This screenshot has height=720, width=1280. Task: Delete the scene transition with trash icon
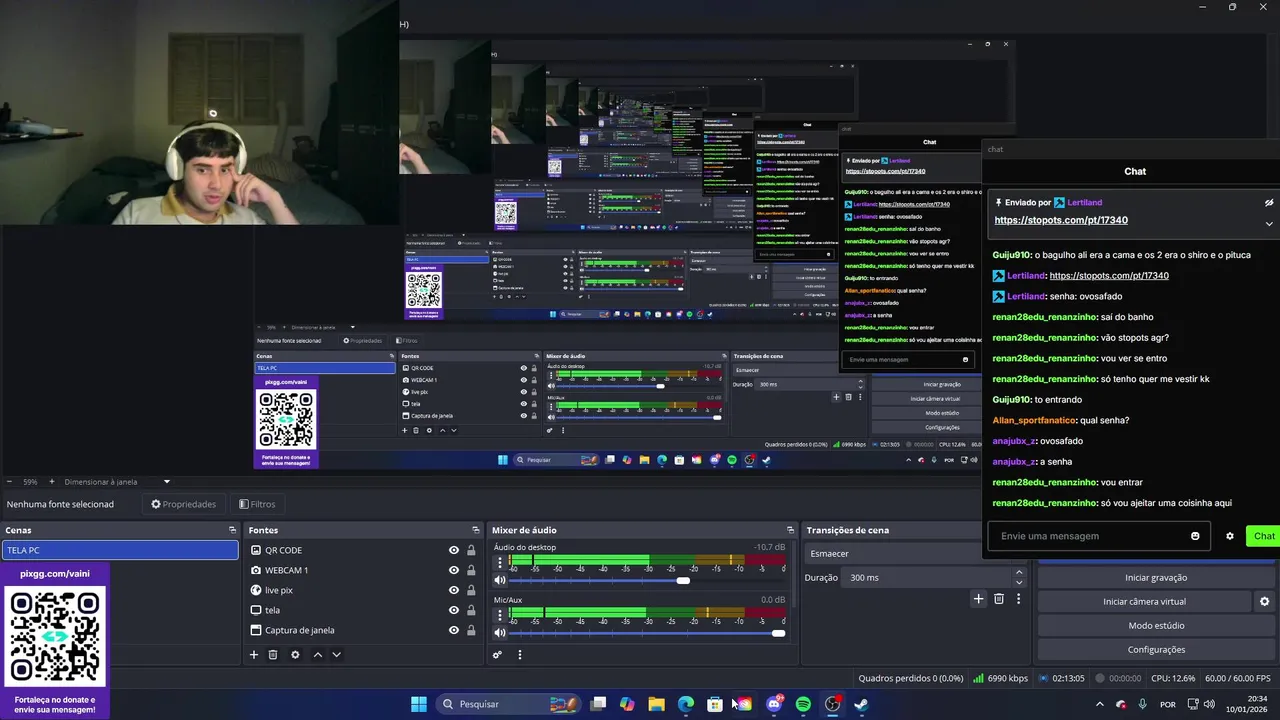click(x=999, y=599)
